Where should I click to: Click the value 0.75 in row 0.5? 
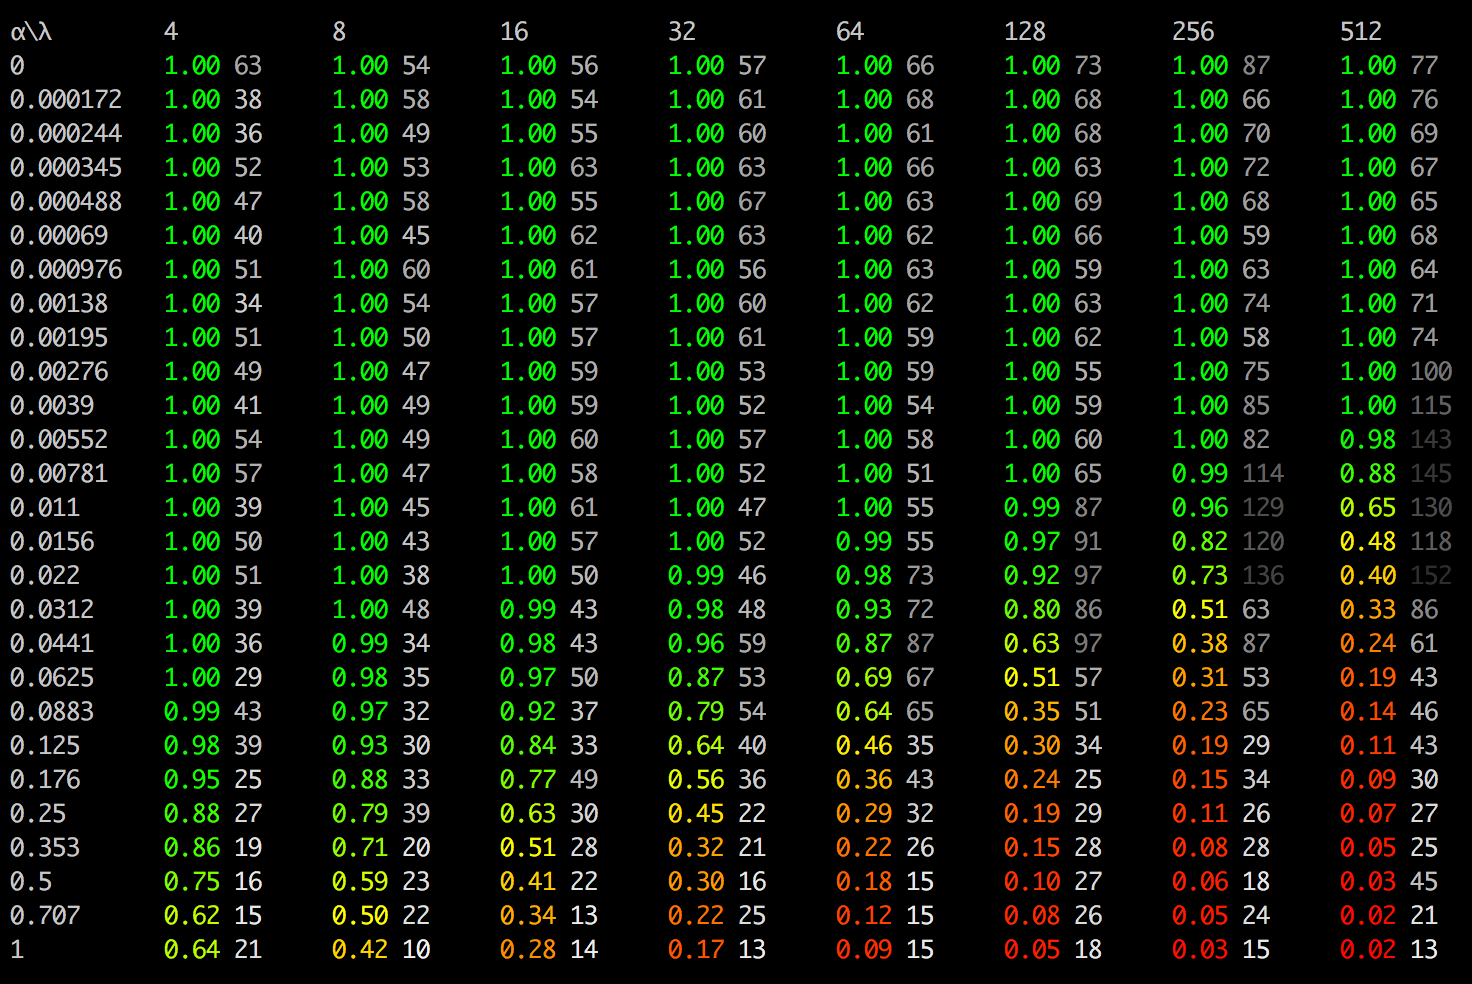[192, 882]
